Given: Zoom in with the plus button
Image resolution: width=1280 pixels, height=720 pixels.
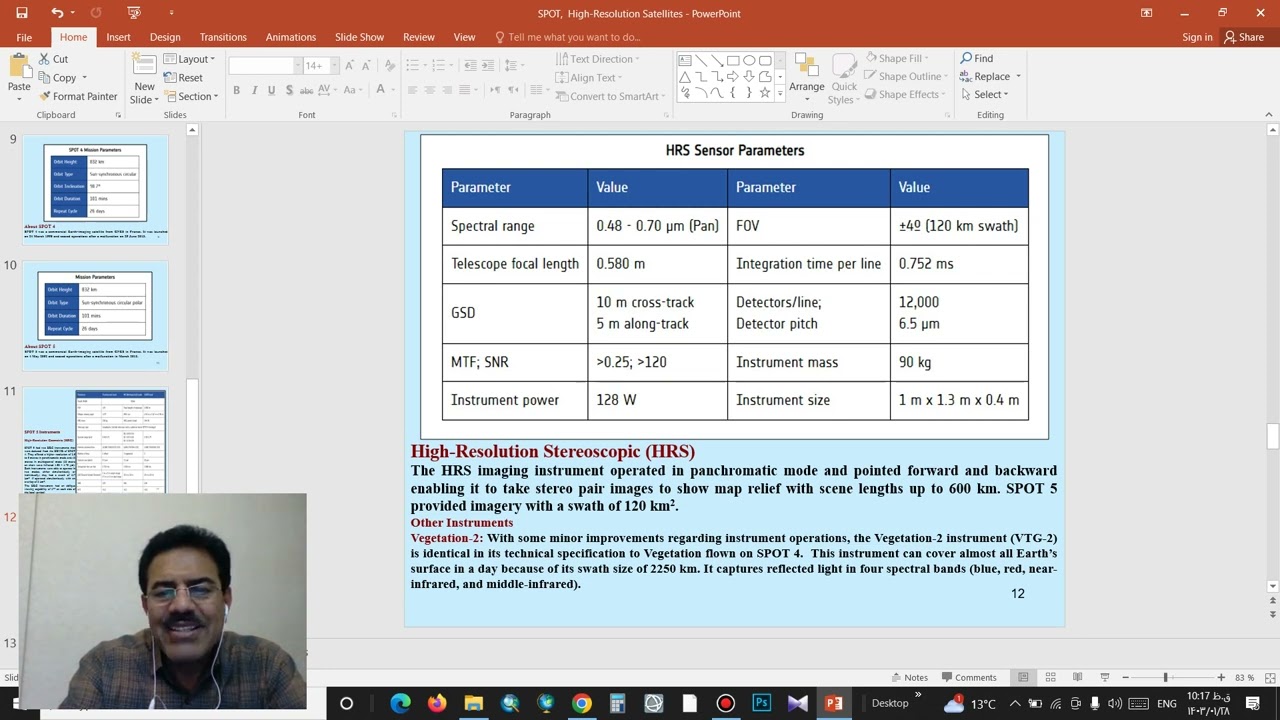Looking at the screenshot, I should tap(1220, 677).
